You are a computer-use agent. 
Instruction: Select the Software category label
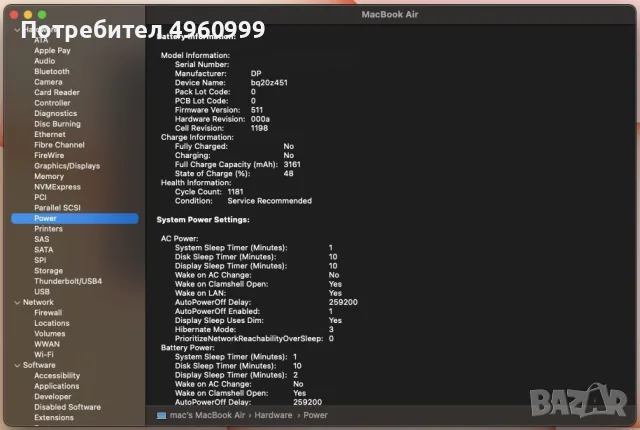[39, 365]
